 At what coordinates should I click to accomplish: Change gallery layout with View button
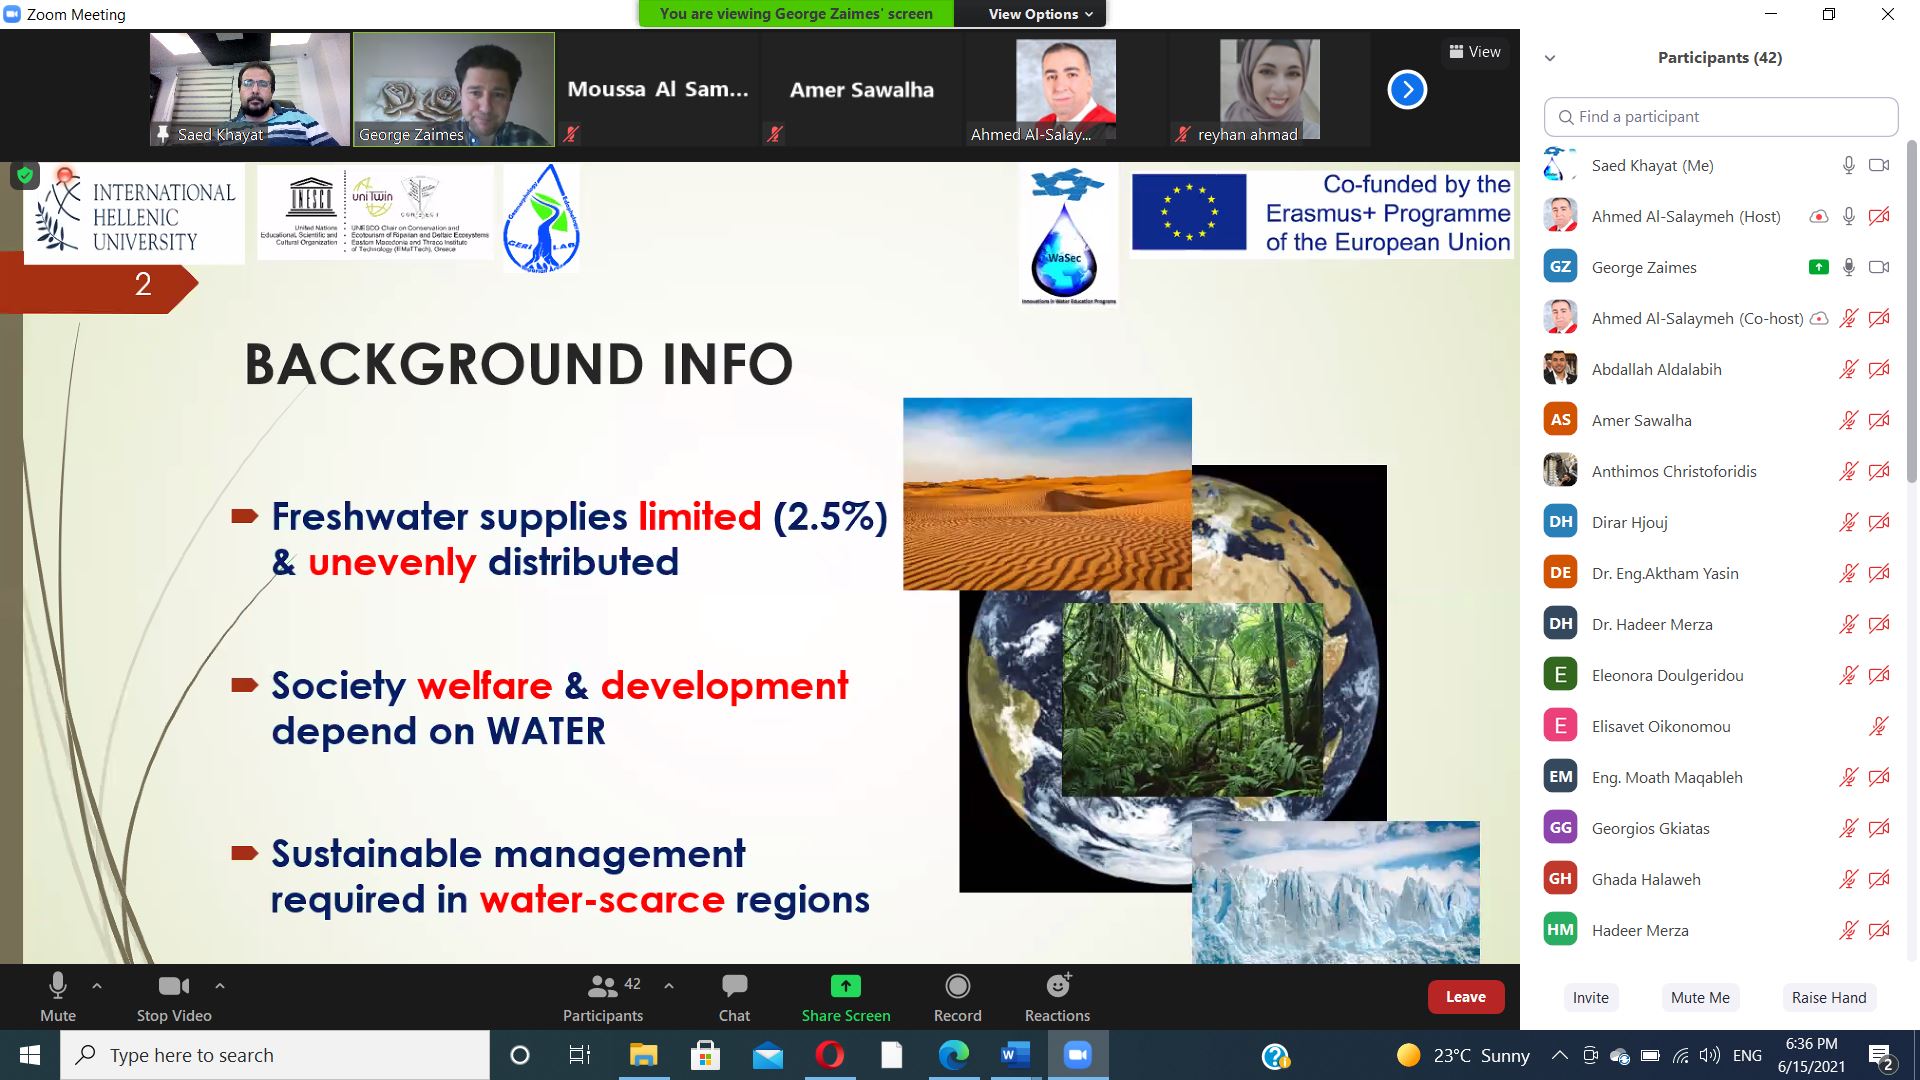click(1475, 52)
